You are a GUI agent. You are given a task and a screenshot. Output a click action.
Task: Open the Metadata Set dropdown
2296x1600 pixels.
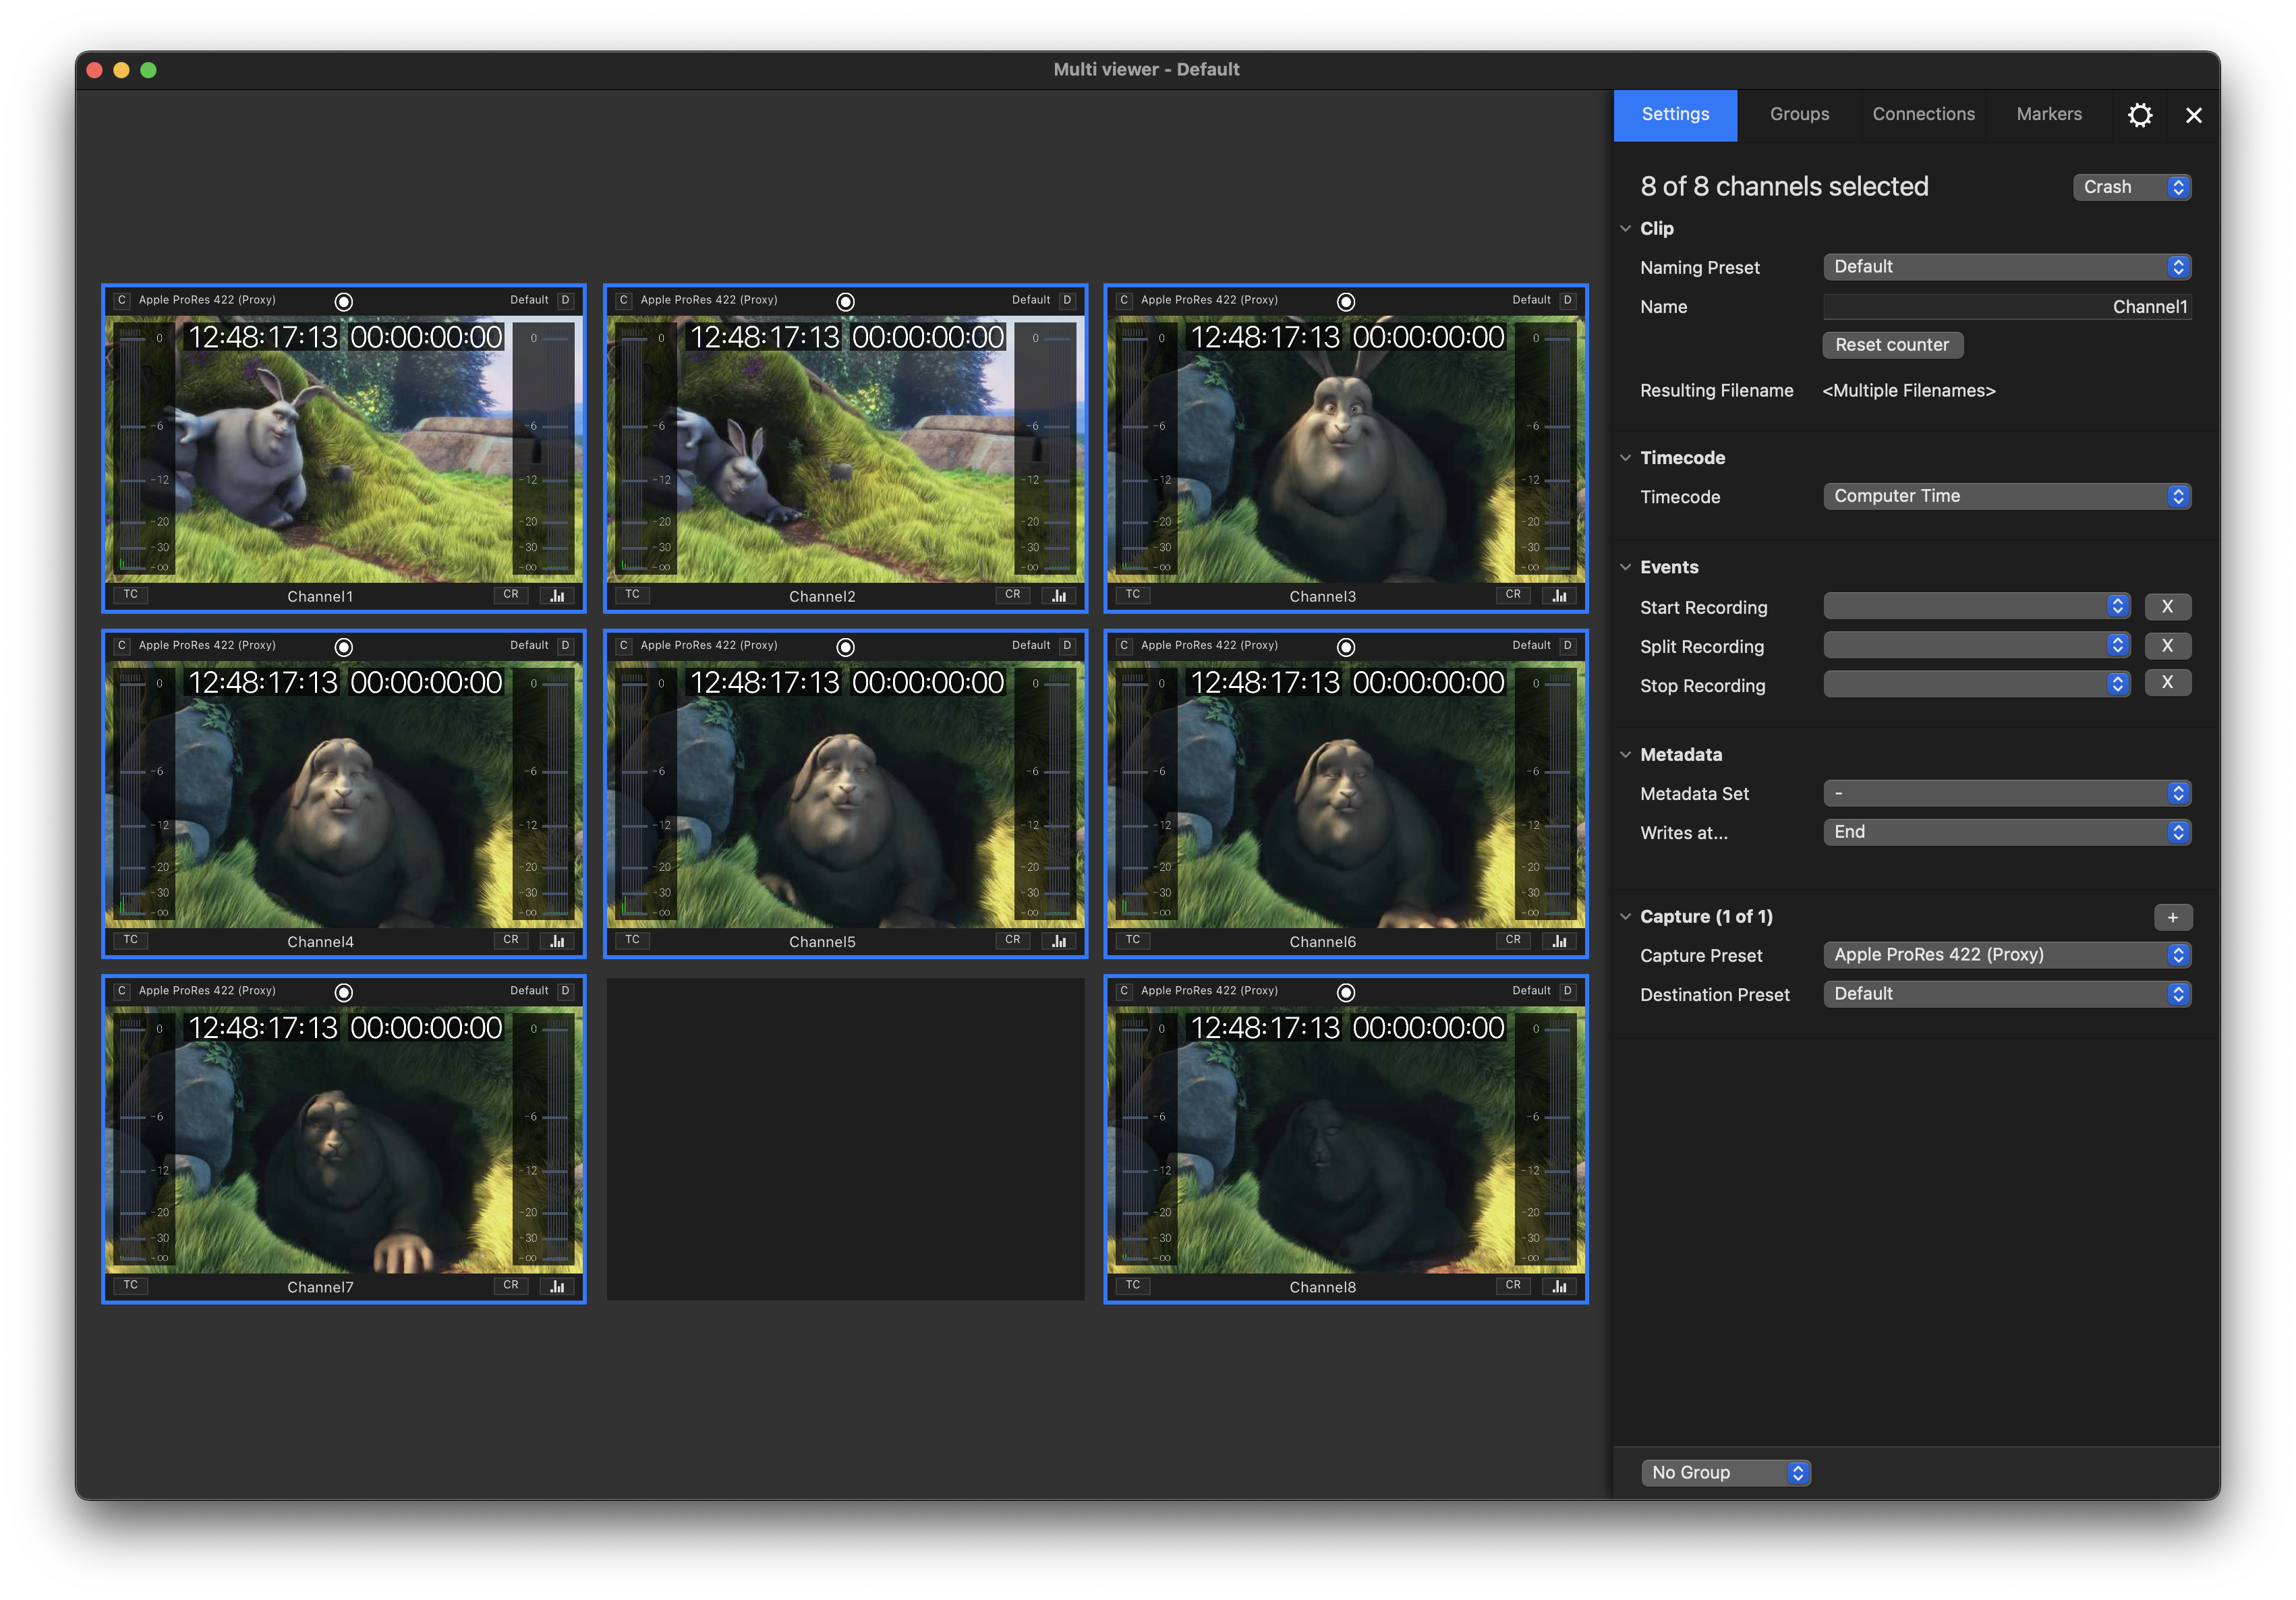(x=2007, y=793)
